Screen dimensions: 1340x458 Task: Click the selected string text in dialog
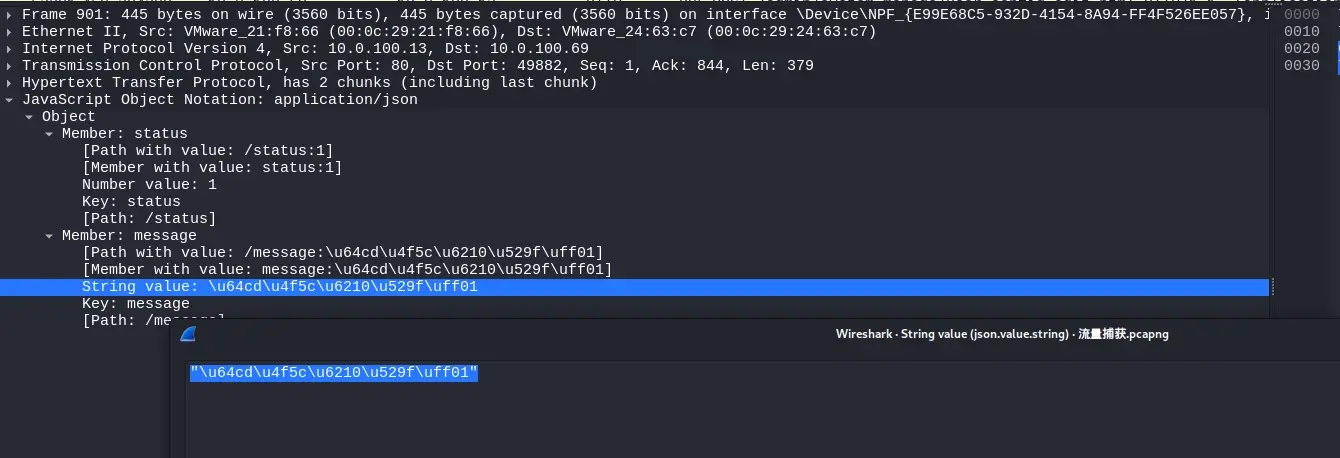[x=334, y=373]
